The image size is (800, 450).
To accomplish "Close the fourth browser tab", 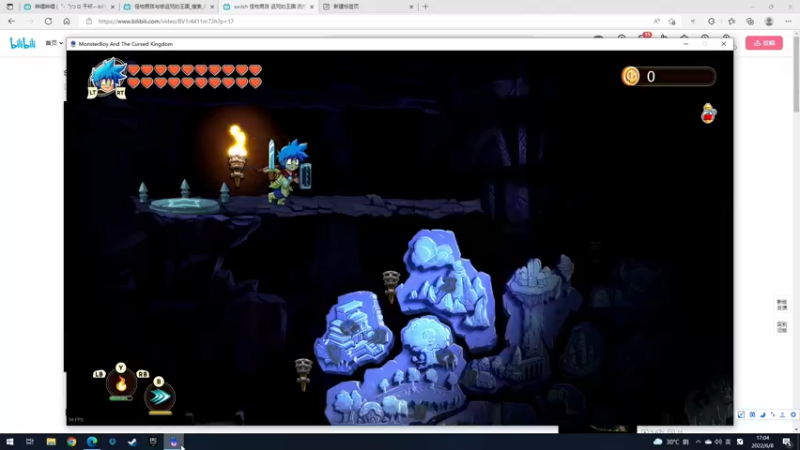I will (x=411, y=7).
